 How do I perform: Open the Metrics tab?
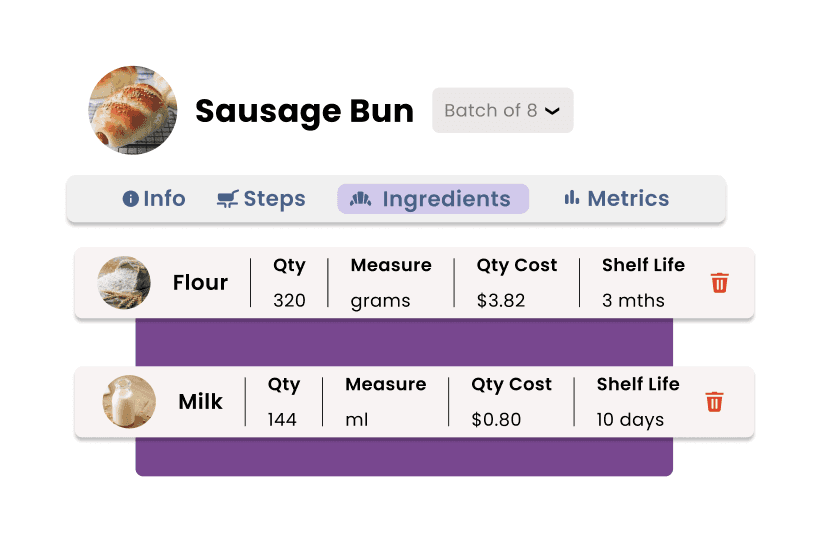click(x=617, y=199)
